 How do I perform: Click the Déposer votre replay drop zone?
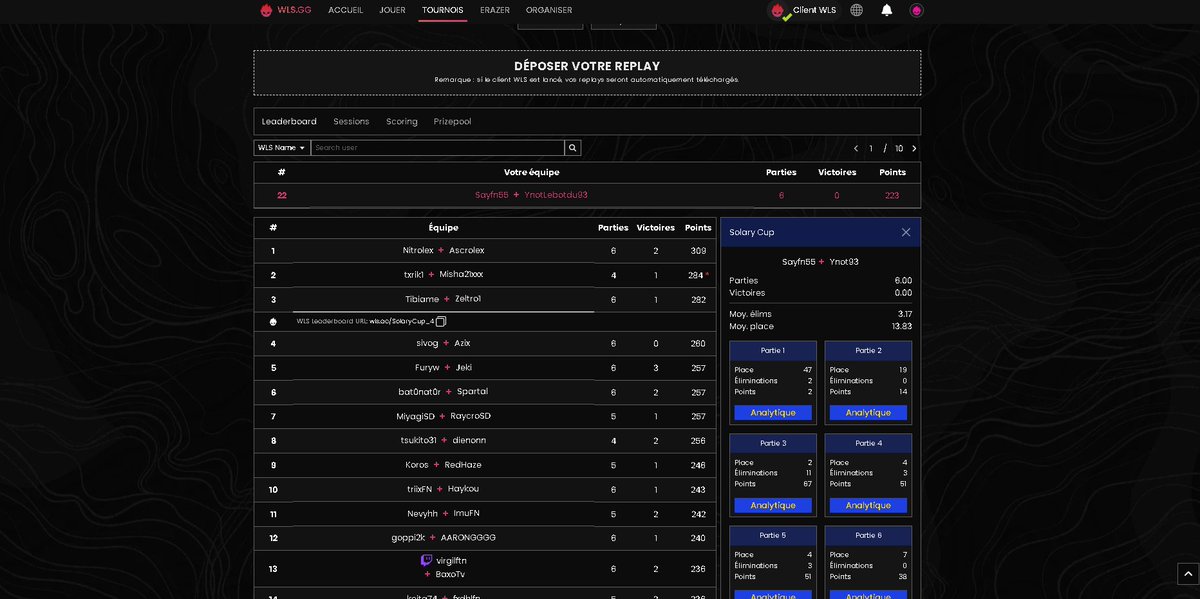587,73
